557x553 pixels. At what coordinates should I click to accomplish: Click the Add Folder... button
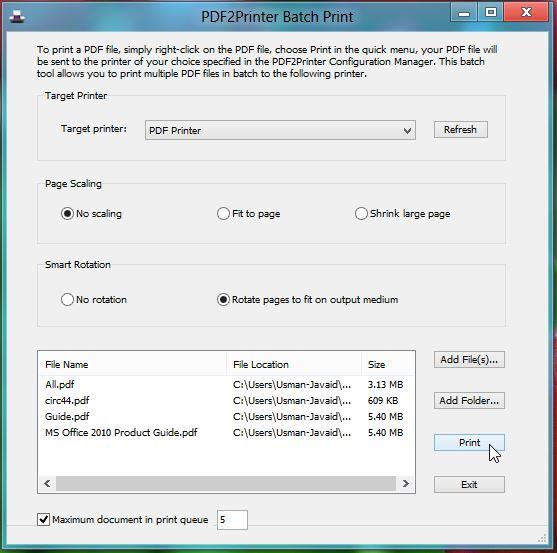[x=469, y=401]
